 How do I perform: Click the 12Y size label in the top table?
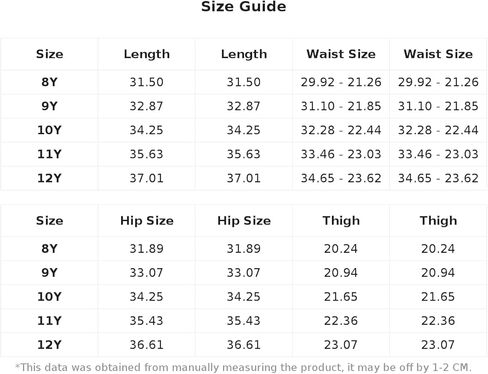coord(49,178)
